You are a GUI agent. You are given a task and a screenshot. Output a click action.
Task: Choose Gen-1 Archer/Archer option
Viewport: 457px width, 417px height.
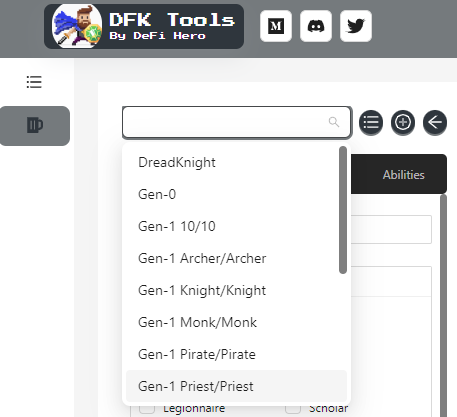pyautogui.click(x=236, y=258)
